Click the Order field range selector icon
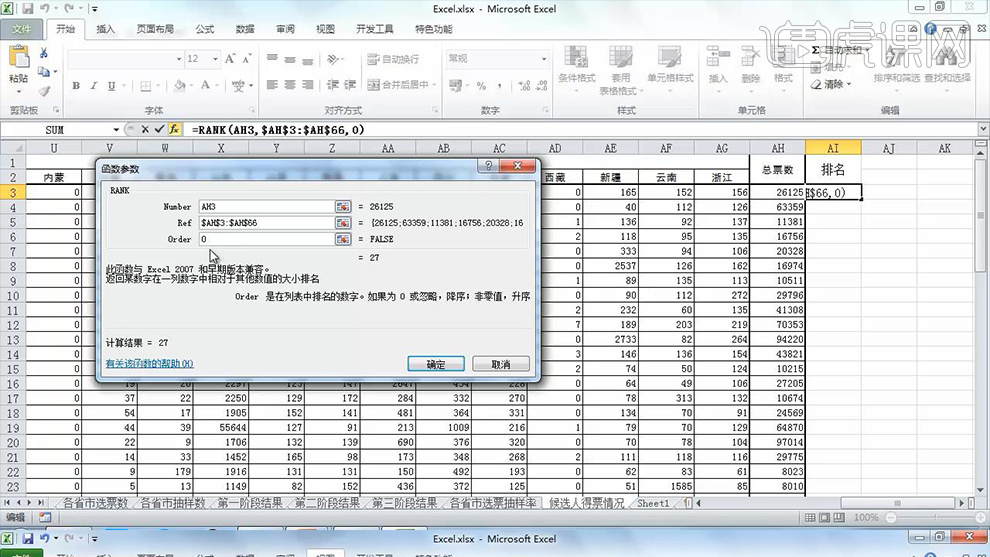The image size is (990, 557). pos(343,239)
